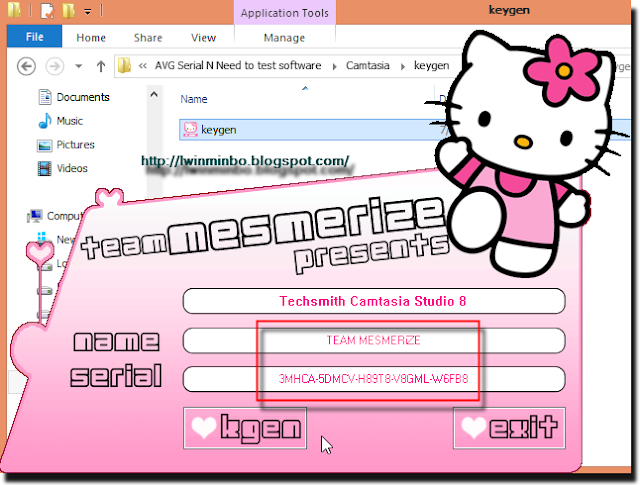The height and width of the screenshot is (485, 640).
Task: Go up one folder level
Action: coord(101,66)
